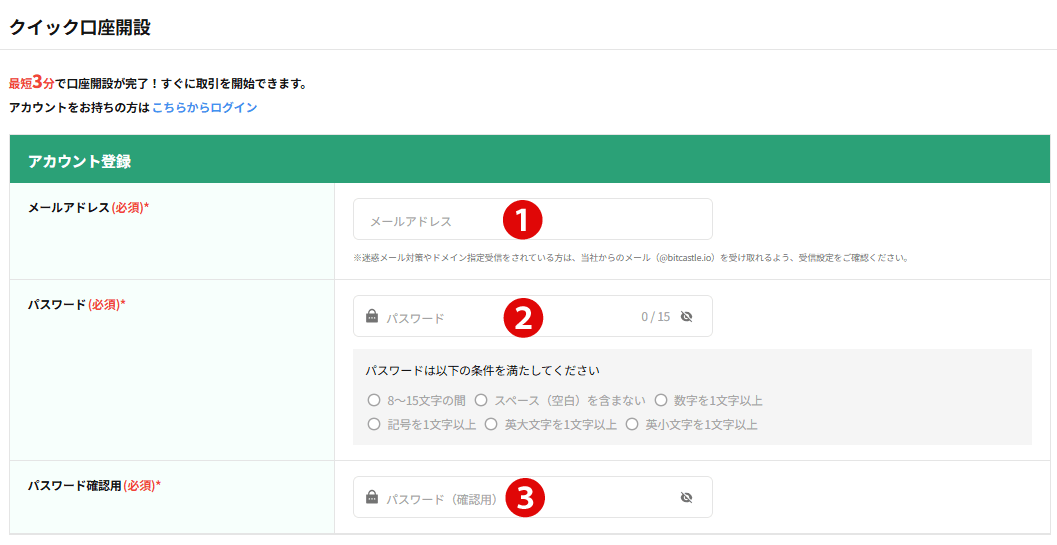This screenshot has height=545, width=1057.
Task: Select the スペース（空白）を含まない condition circle
Action: (481, 401)
